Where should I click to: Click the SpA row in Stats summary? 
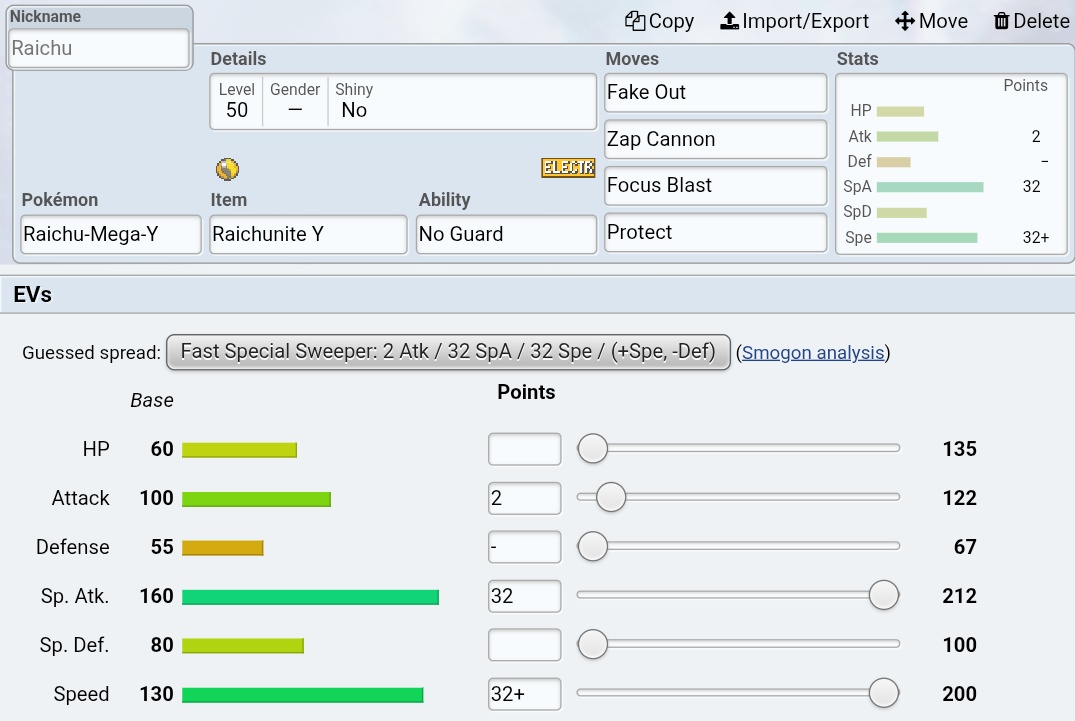(952, 187)
